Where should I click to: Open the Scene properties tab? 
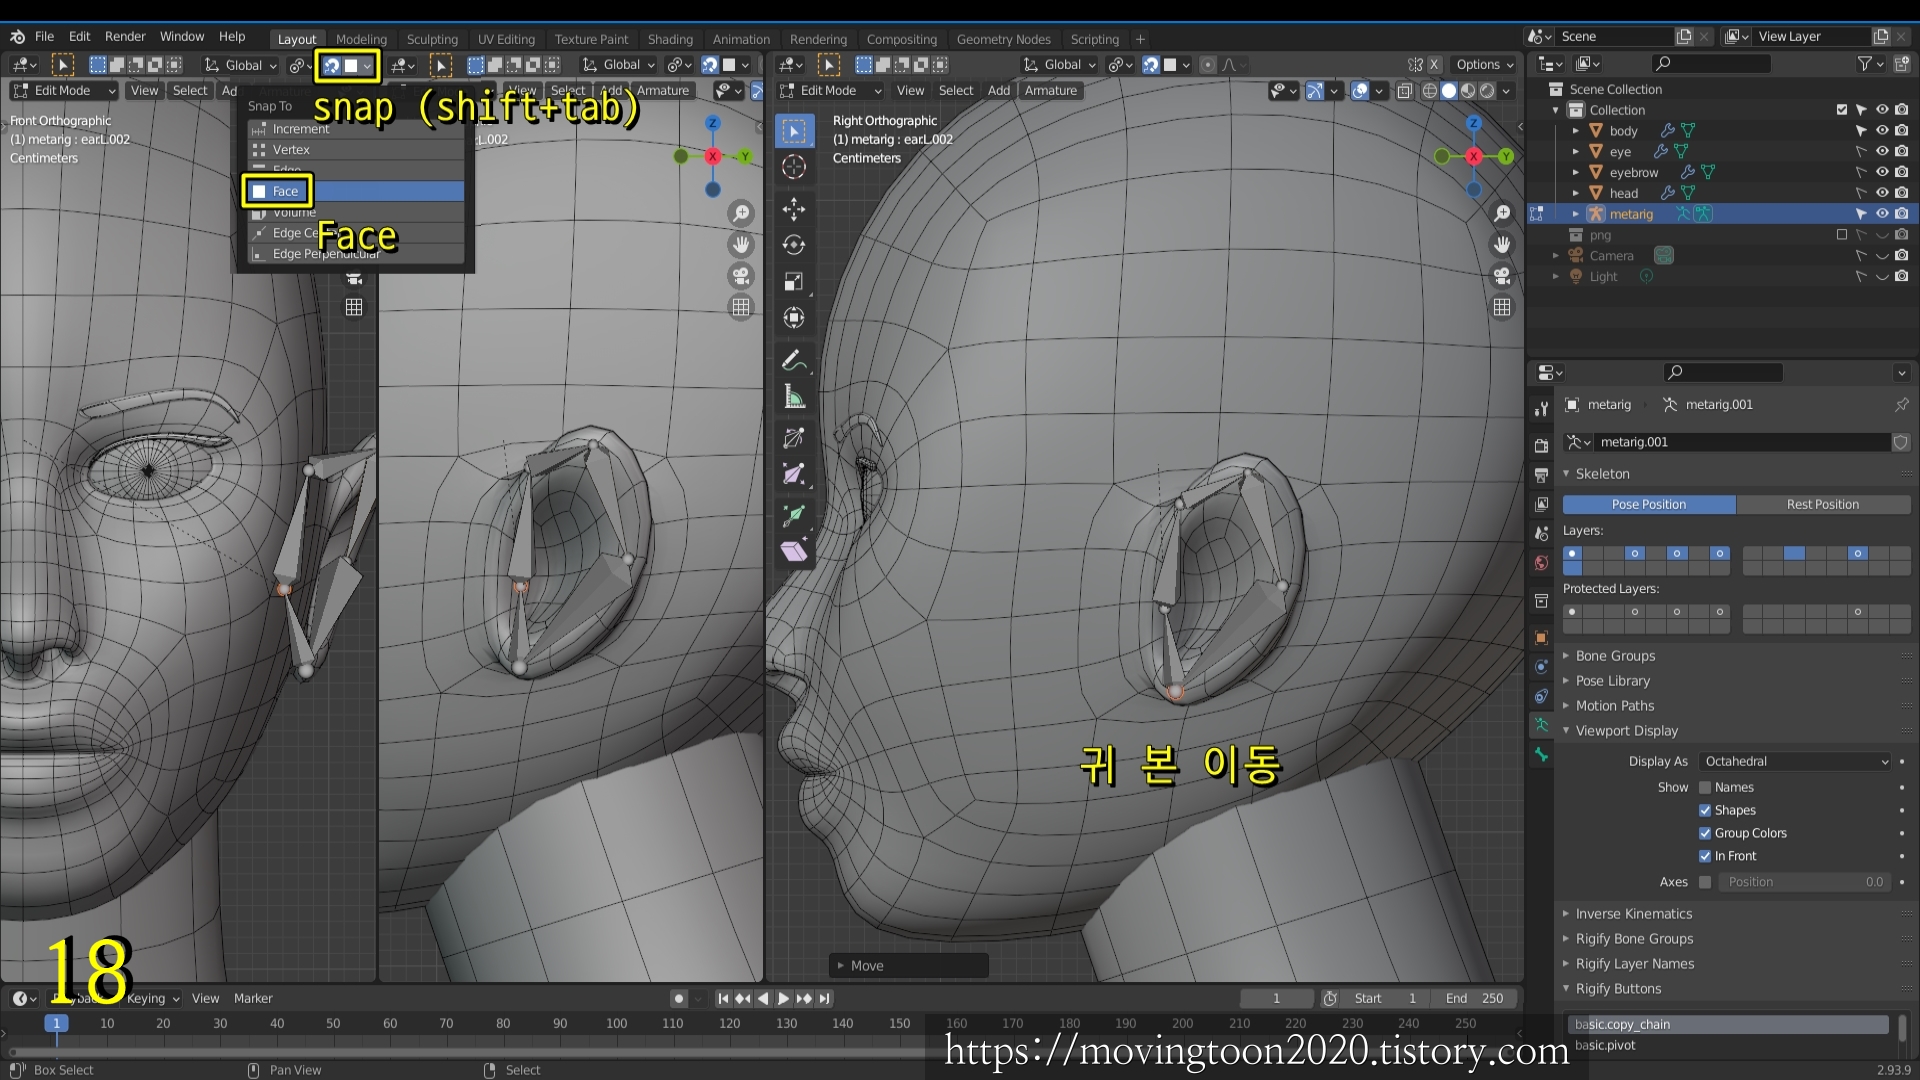(1541, 534)
